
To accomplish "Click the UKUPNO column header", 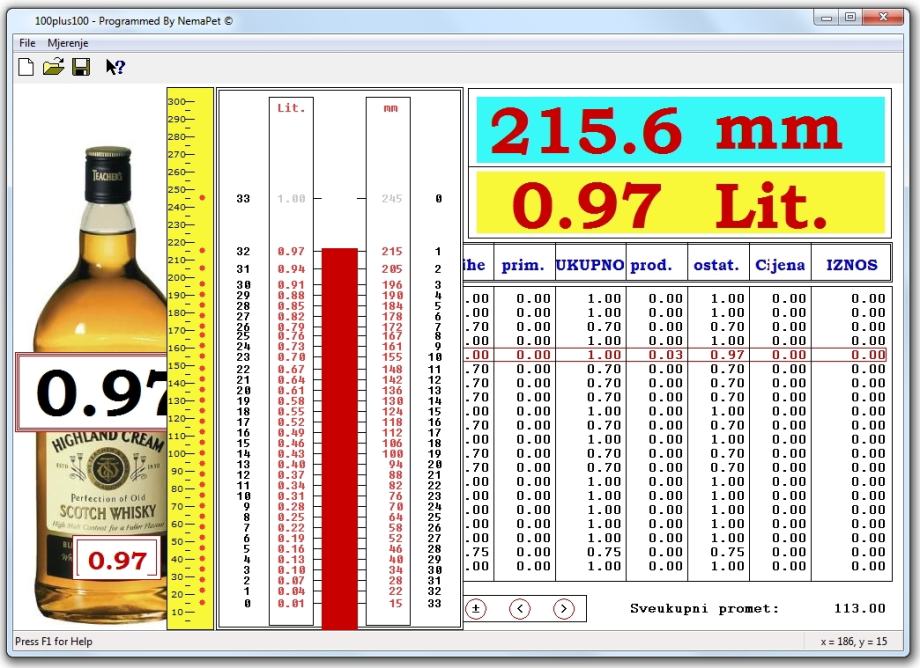I will tap(590, 266).
